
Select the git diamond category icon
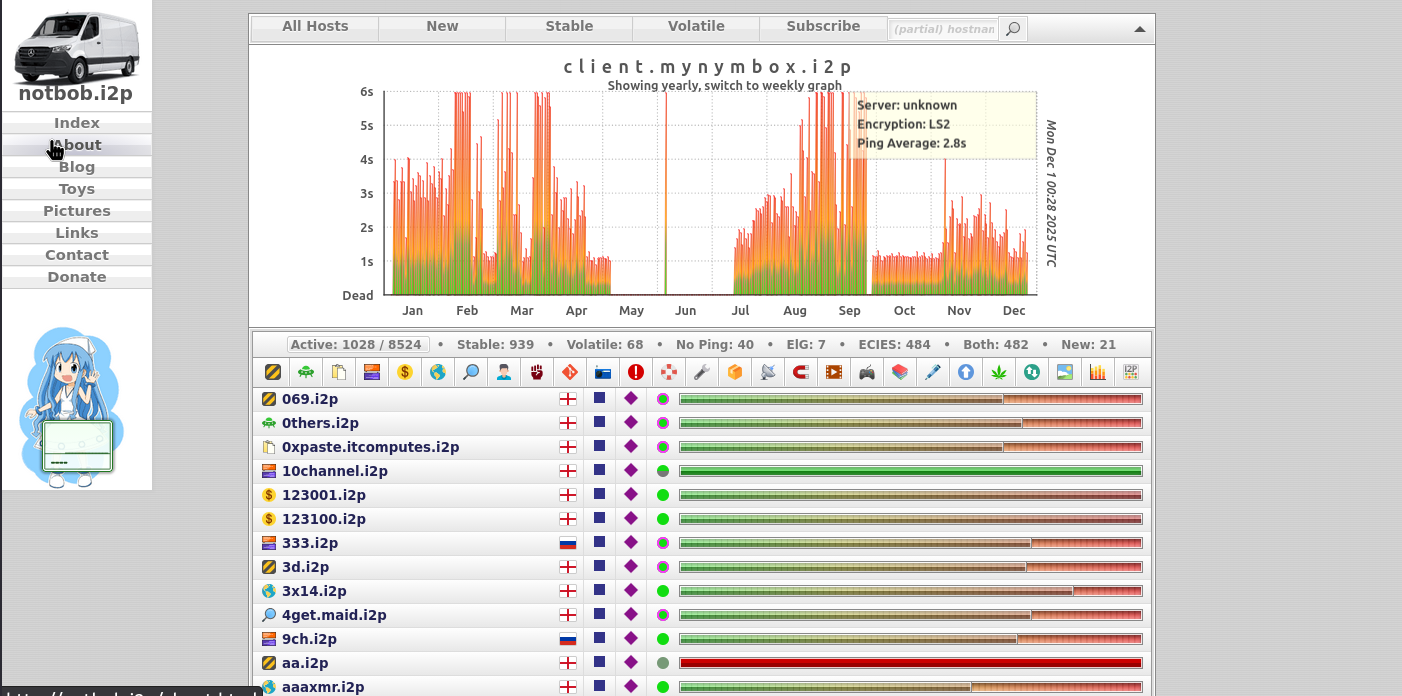click(x=570, y=372)
